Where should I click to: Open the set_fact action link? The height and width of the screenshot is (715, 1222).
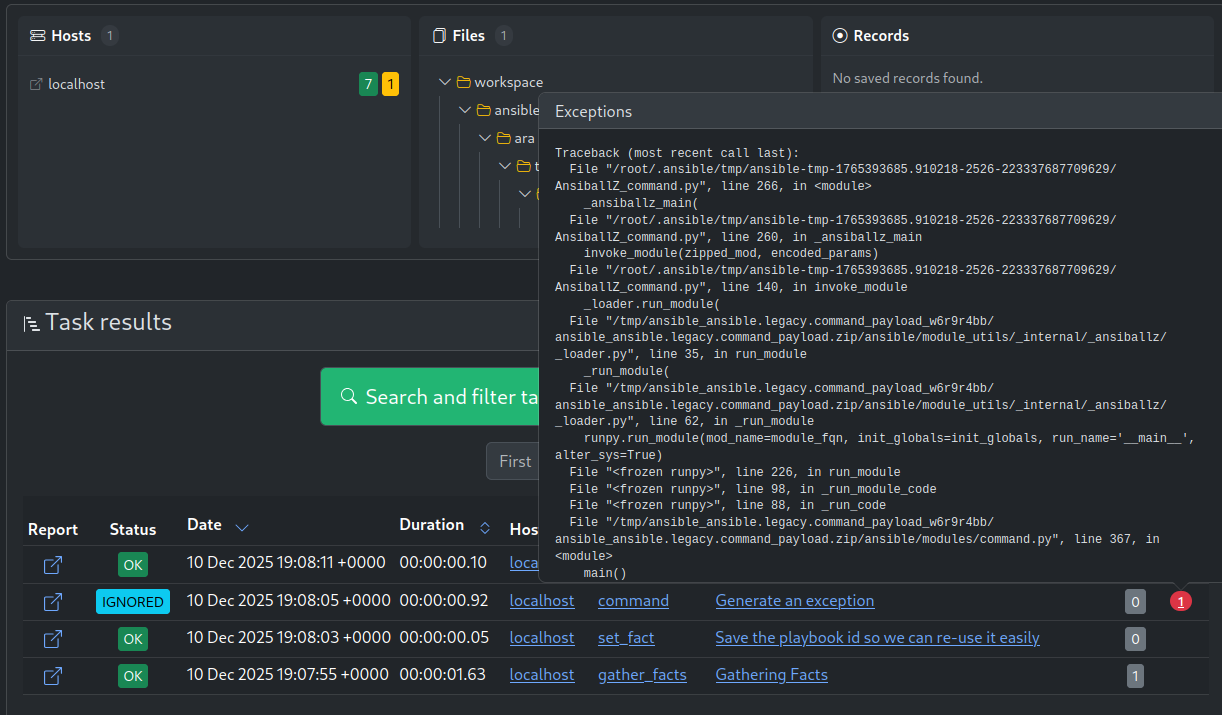point(626,638)
